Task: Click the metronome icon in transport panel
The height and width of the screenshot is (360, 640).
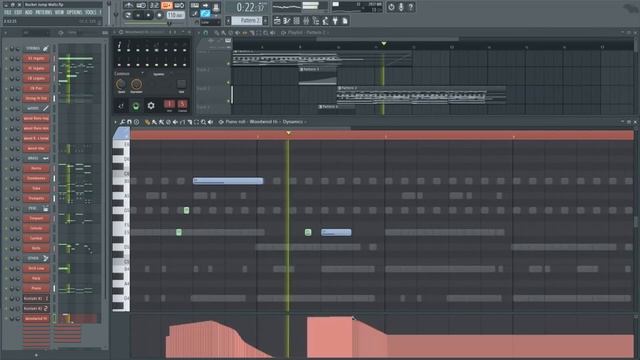Action: (x=129, y=5)
